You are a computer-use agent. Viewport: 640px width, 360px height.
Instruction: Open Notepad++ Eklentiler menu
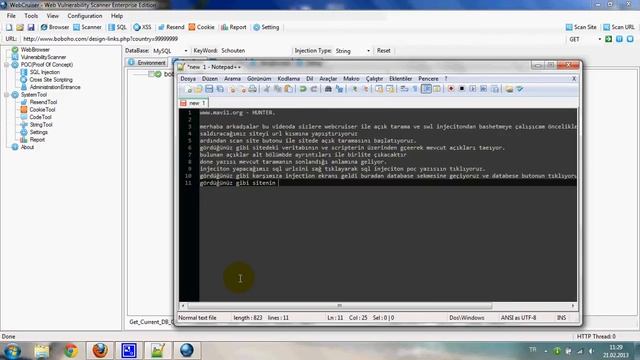(400, 78)
